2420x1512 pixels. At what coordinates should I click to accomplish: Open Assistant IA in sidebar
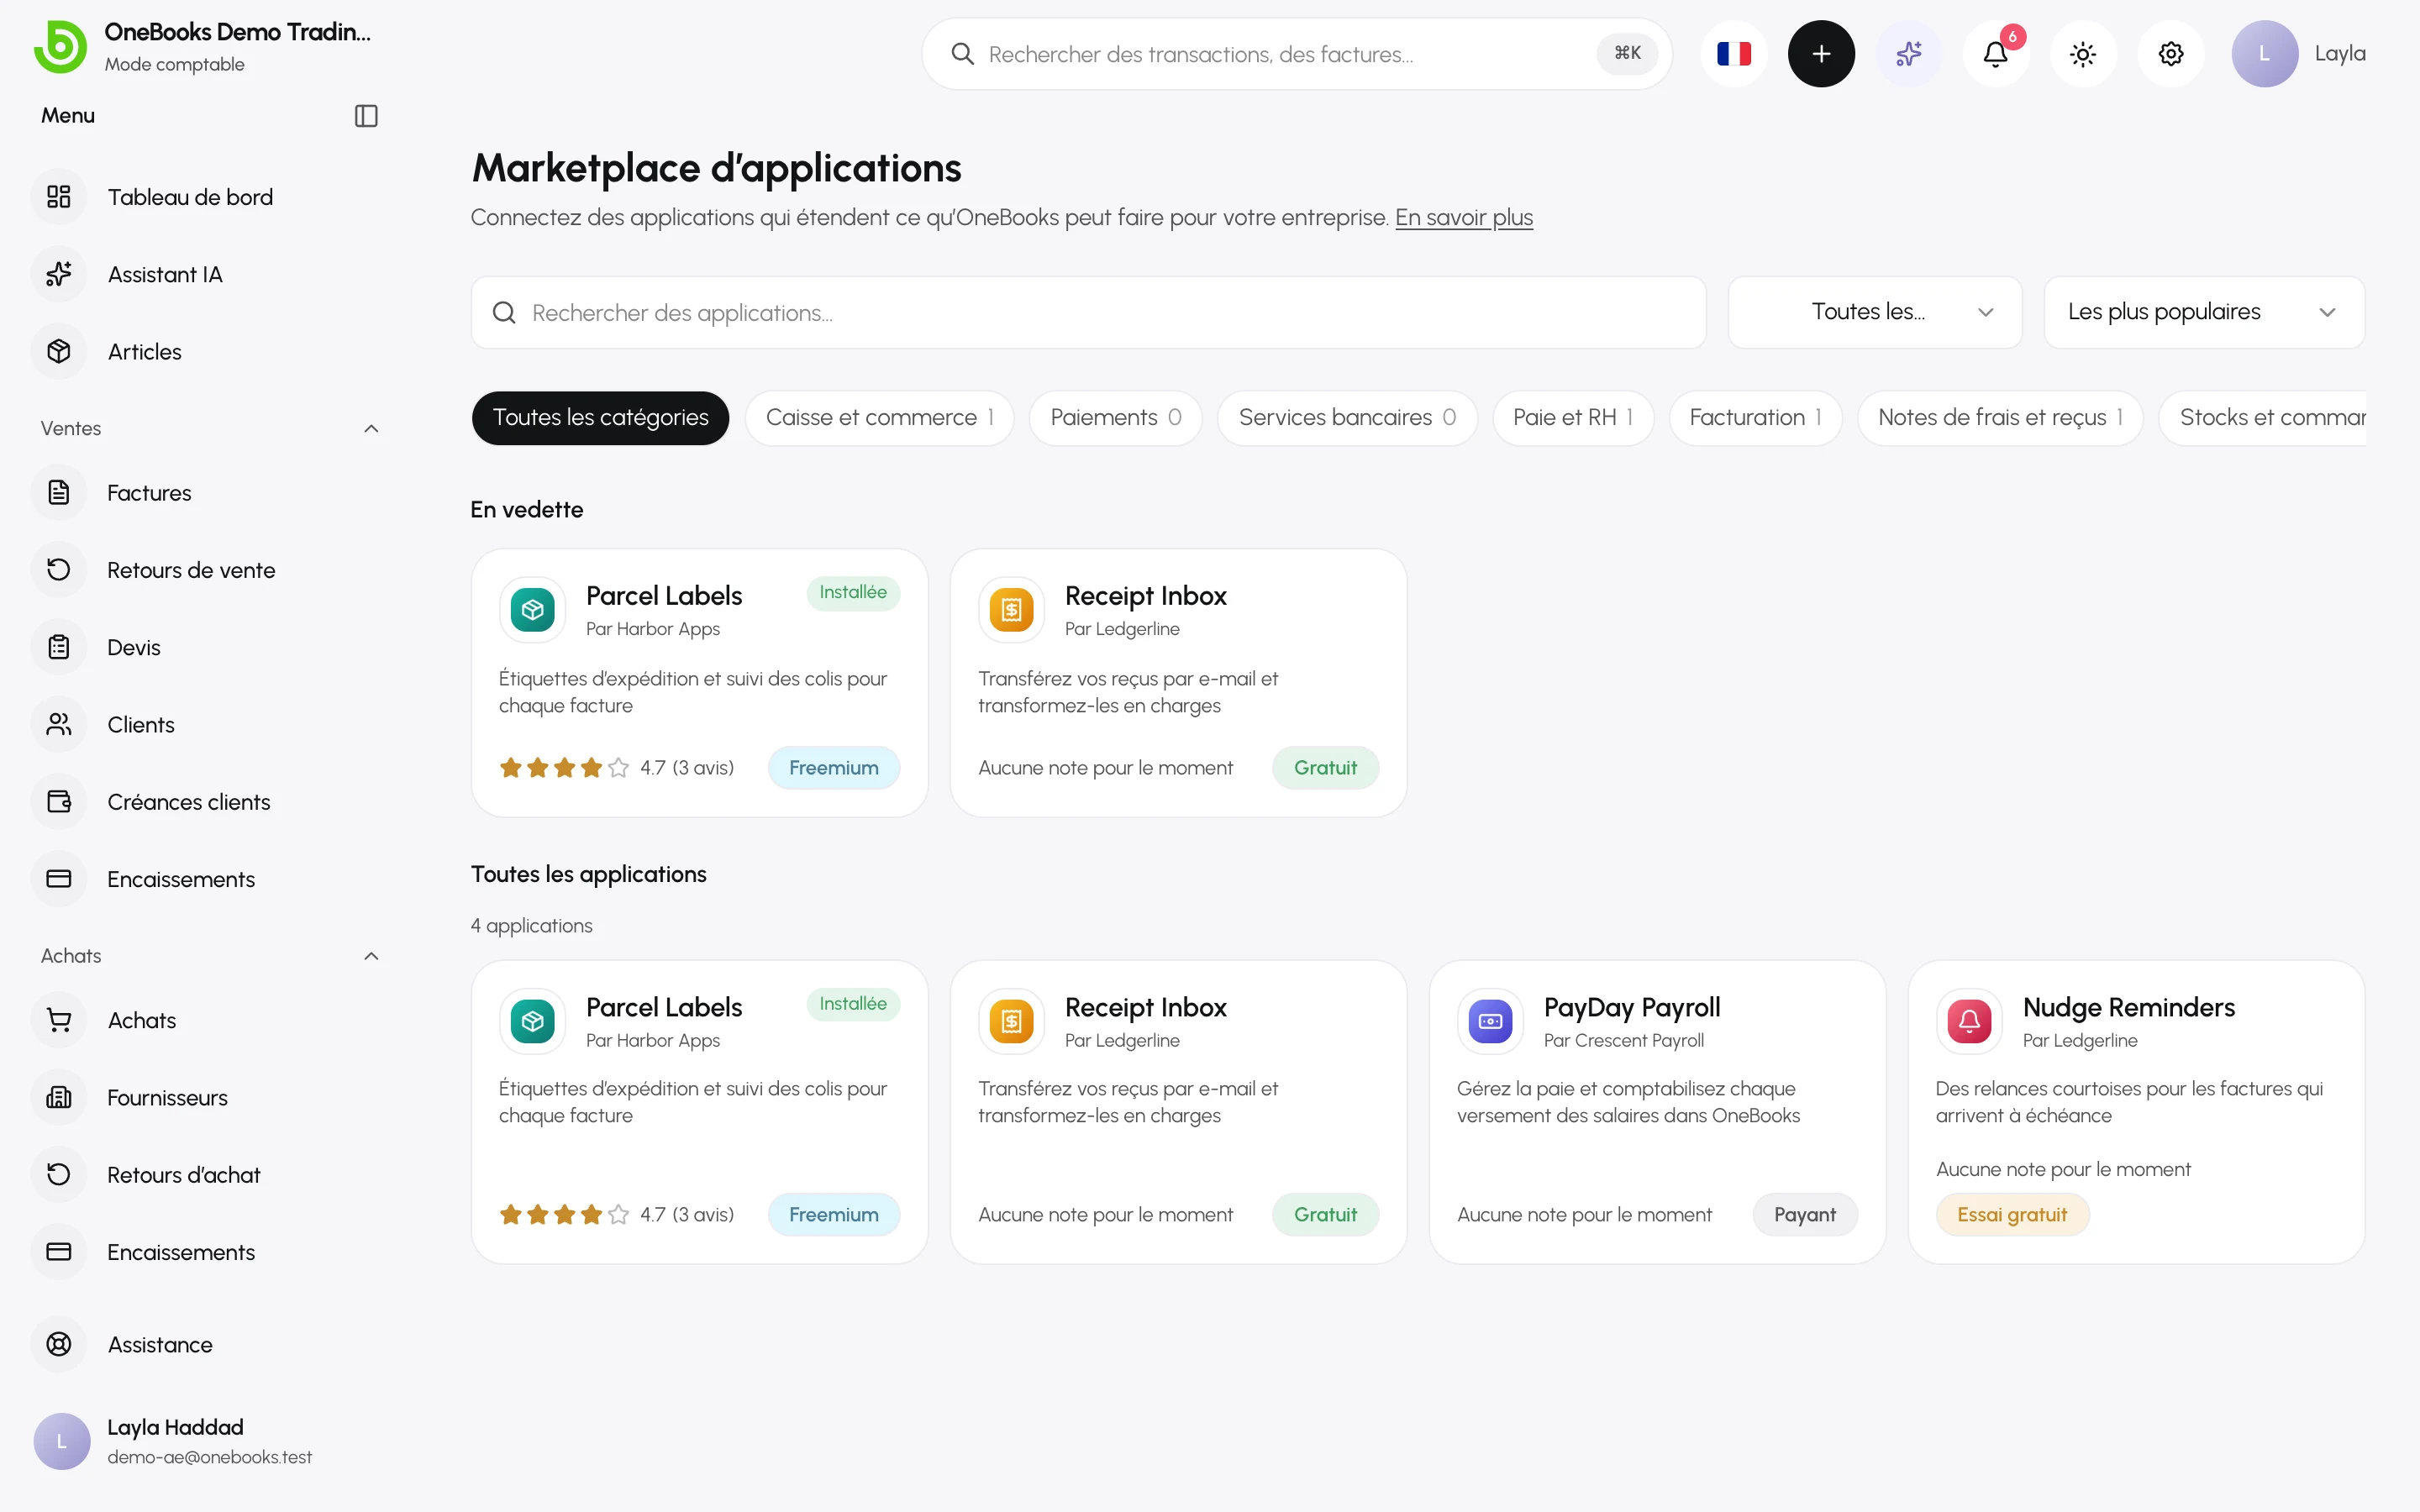[205, 274]
